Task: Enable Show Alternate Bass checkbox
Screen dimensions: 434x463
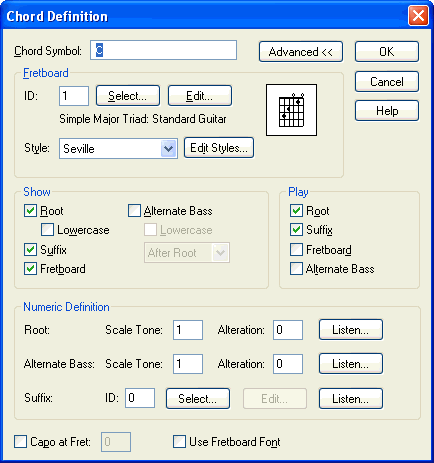Action: click(134, 211)
